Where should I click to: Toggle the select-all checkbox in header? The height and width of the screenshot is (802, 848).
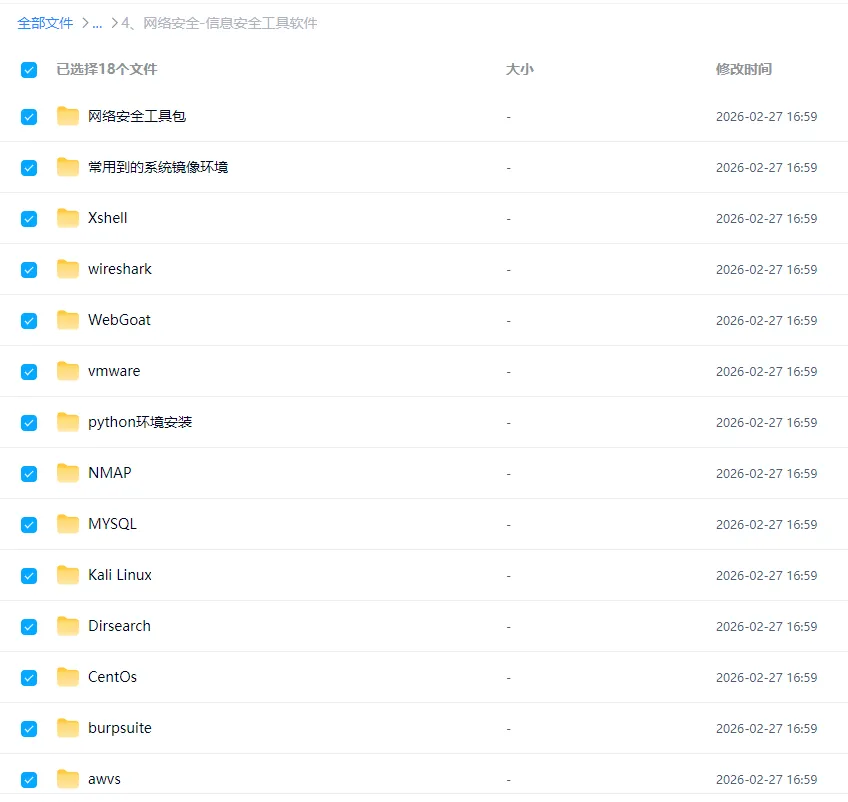tap(29, 70)
